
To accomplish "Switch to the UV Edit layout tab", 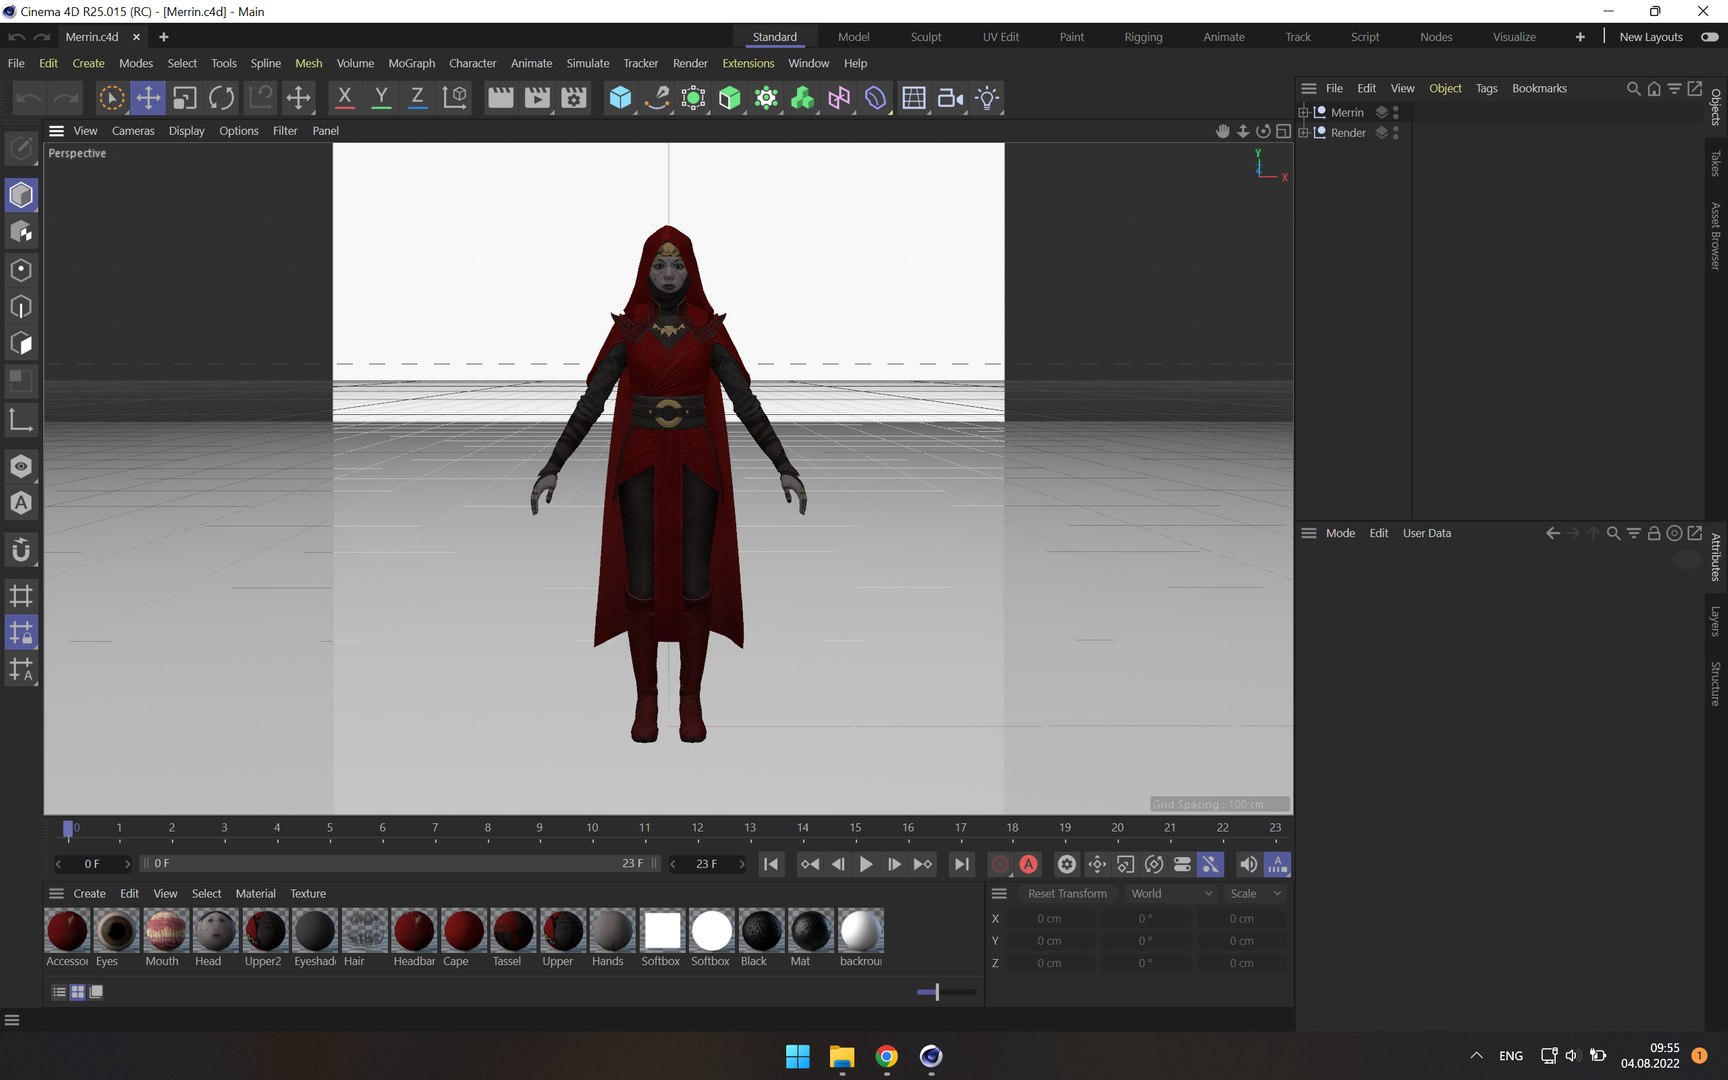I will [x=1001, y=37].
